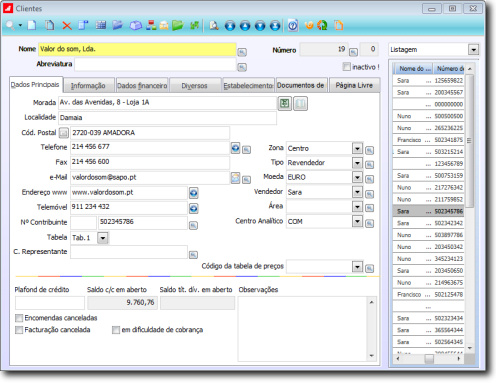Expand the Zona dropdown
The height and width of the screenshot is (383, 496).
pyautogui.click(x=357, y=148)
